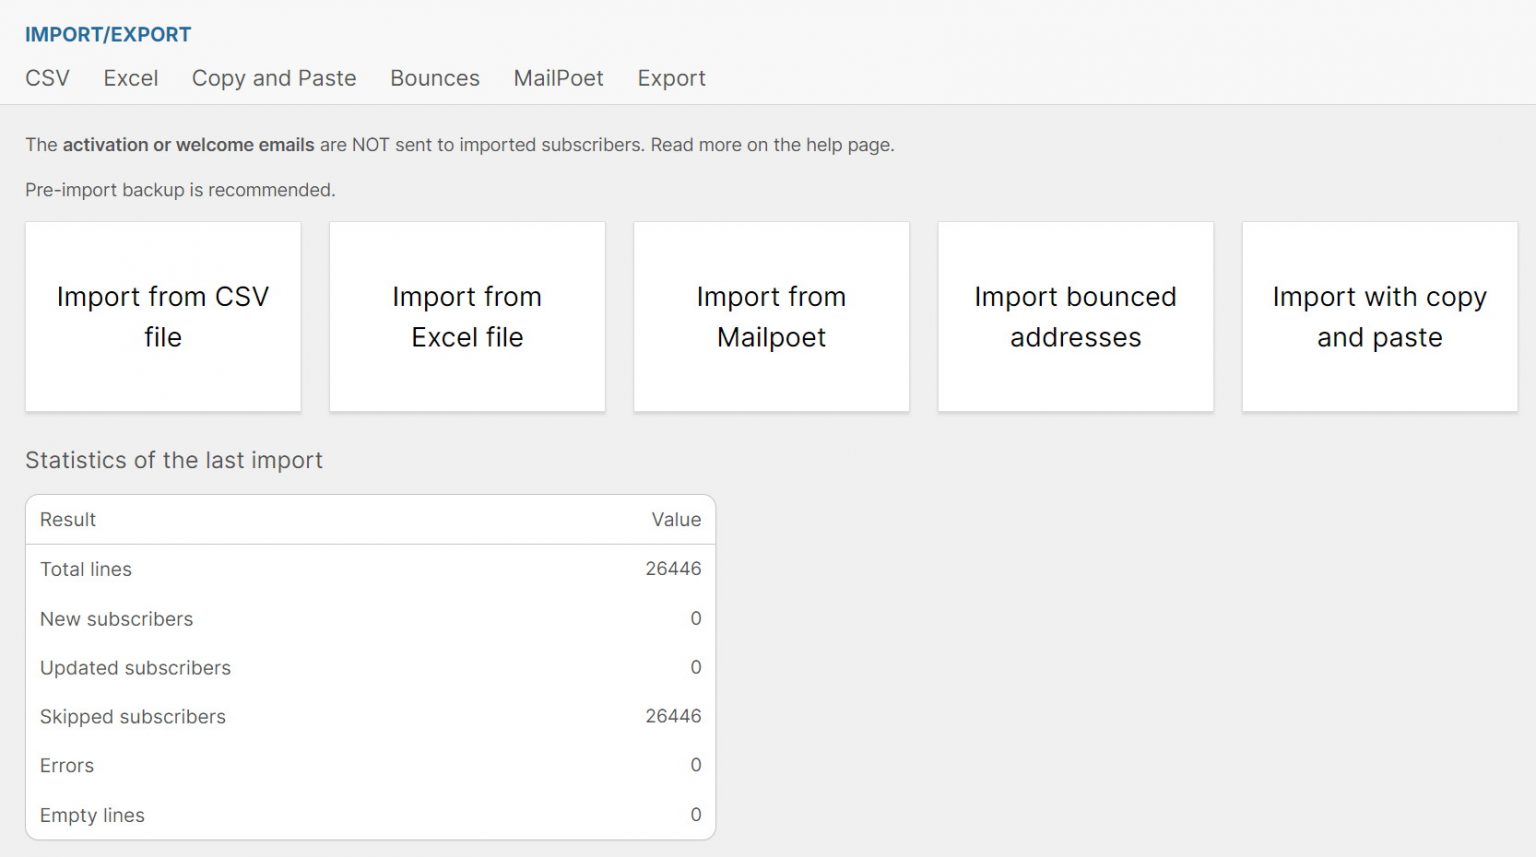This screenshot has width=1536, height=857.
Task: Open the CSV tab
Action: [47, 78]
